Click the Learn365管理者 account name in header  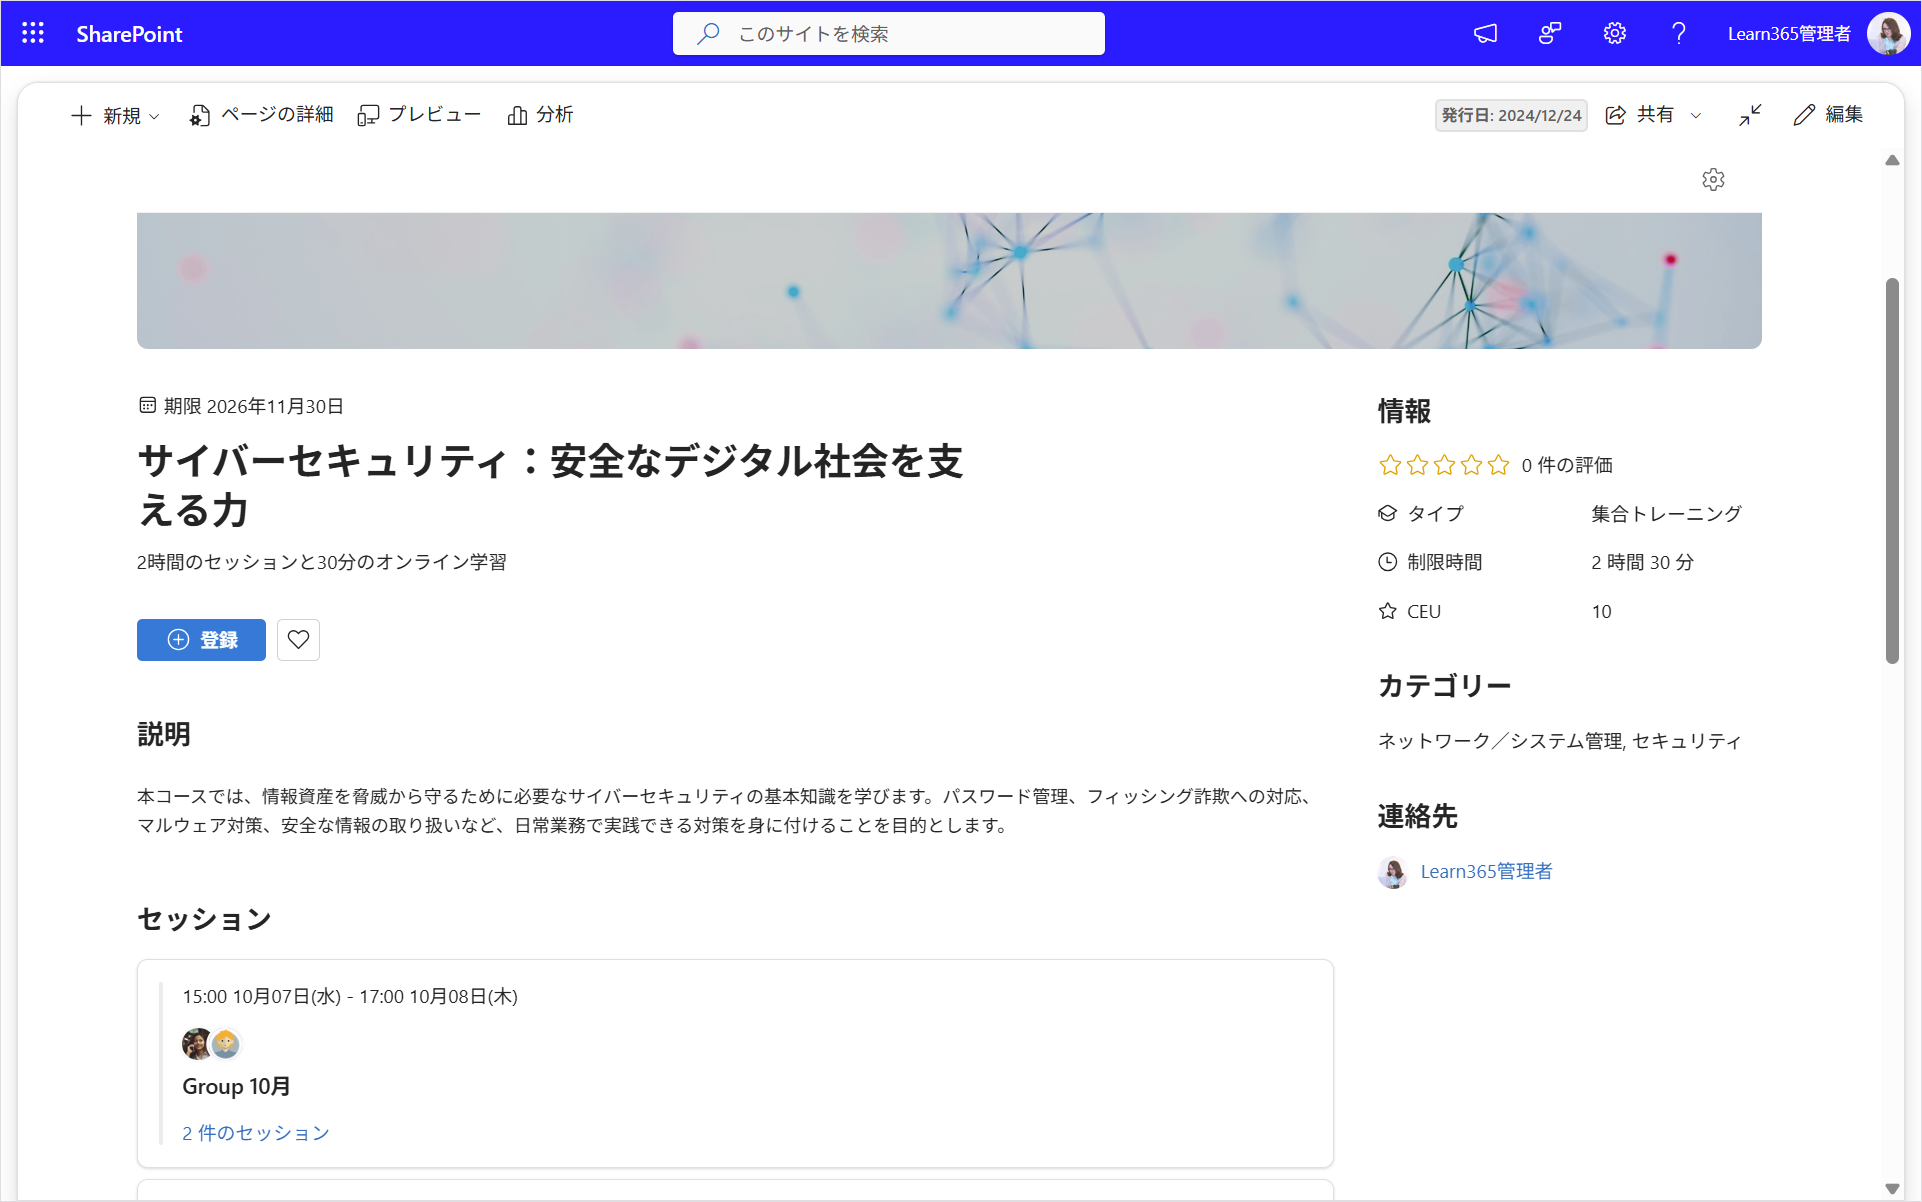click(x=1789, y=33)
